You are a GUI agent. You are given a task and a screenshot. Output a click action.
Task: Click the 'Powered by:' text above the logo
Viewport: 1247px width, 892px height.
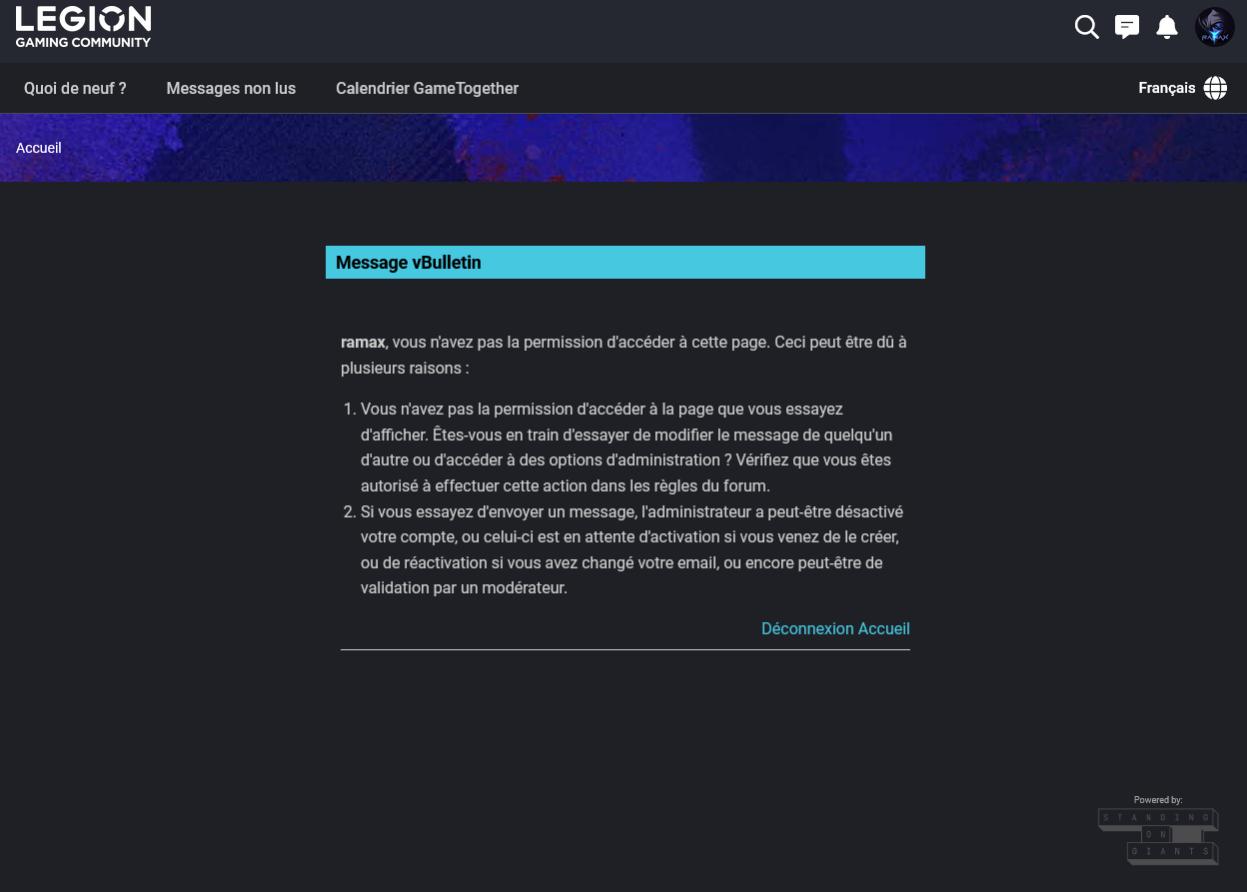click(1157, 800)
